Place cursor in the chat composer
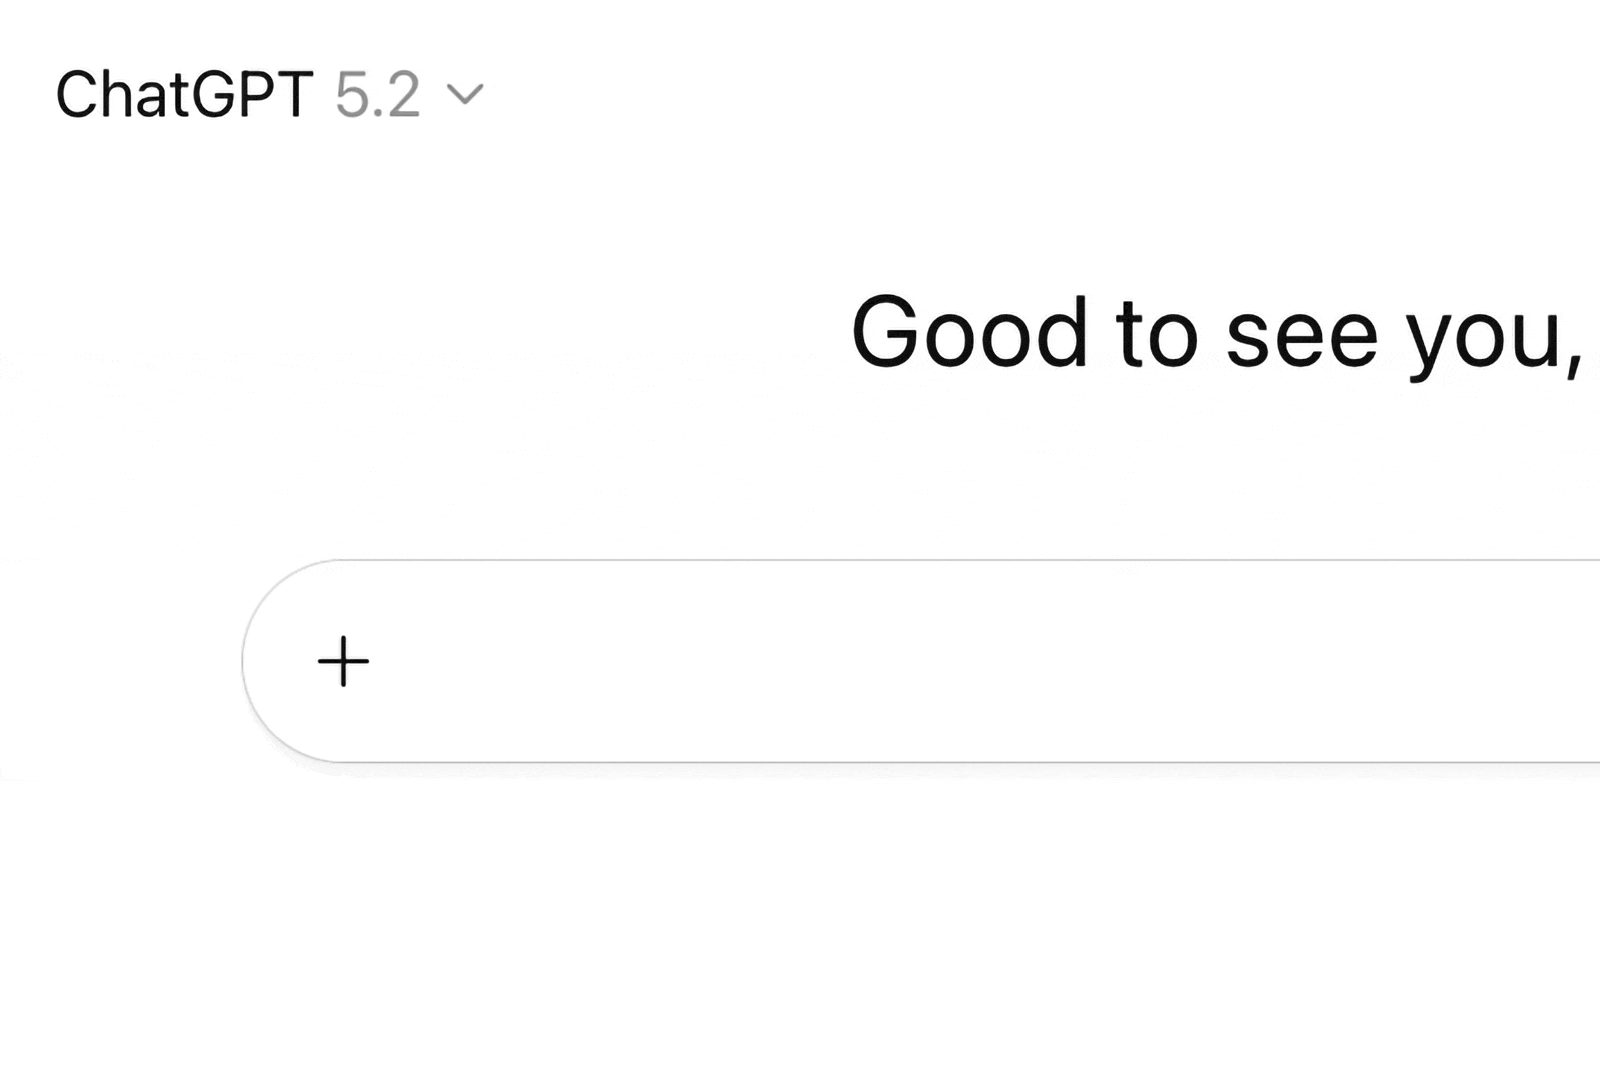The image size is (1600, 1076). tap(900, 662)
